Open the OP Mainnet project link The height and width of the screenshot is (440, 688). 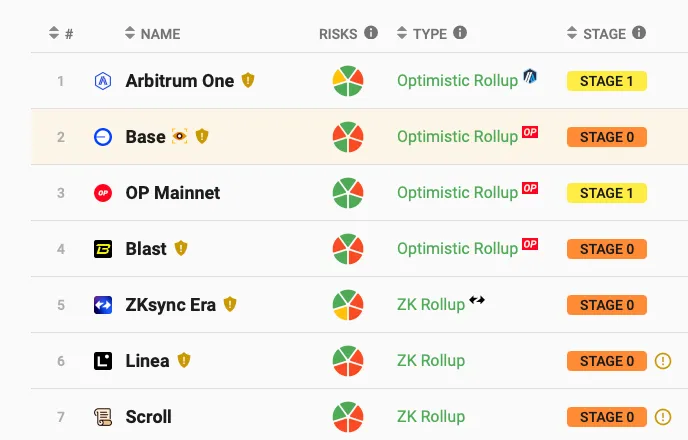(172, 193)
